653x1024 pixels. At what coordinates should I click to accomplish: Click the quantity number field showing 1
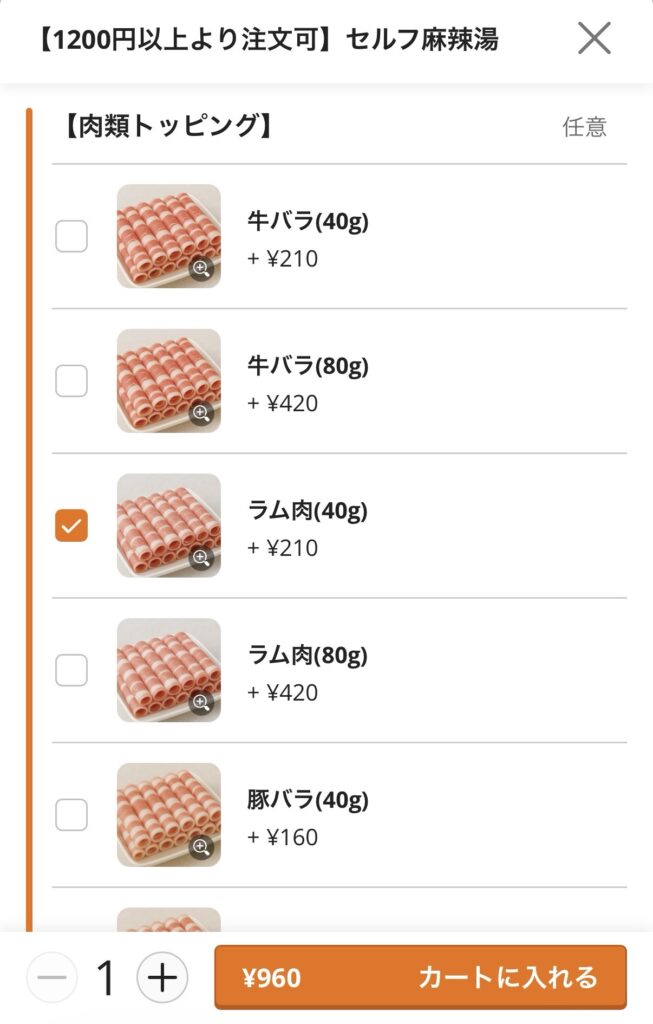[x=106, y=978]
